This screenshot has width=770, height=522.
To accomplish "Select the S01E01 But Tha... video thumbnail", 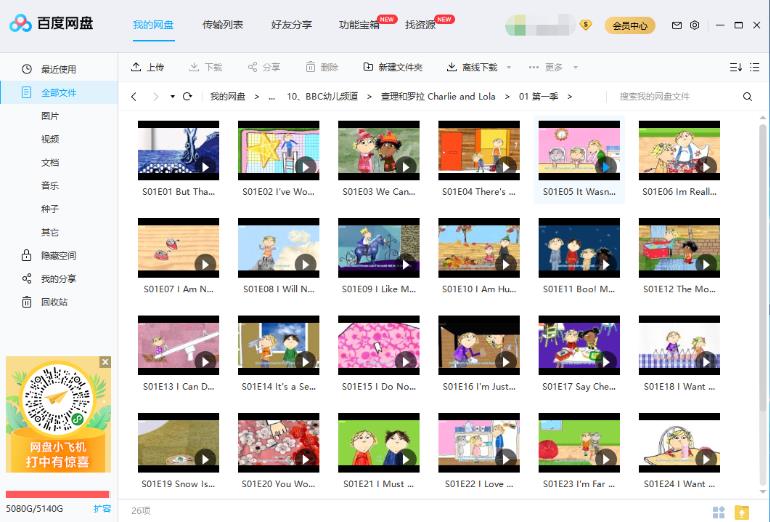I will pos(178,150).
